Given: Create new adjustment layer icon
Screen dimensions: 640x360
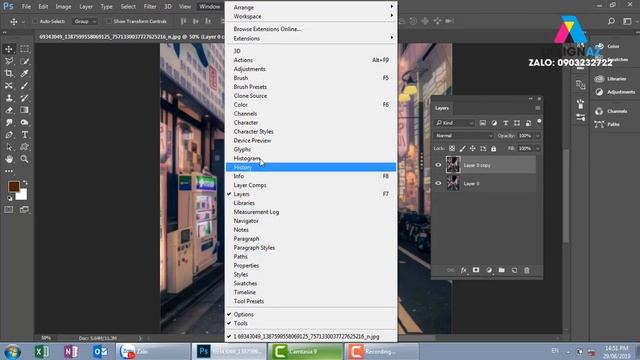Looking at the screenshot, I should 489,270.
